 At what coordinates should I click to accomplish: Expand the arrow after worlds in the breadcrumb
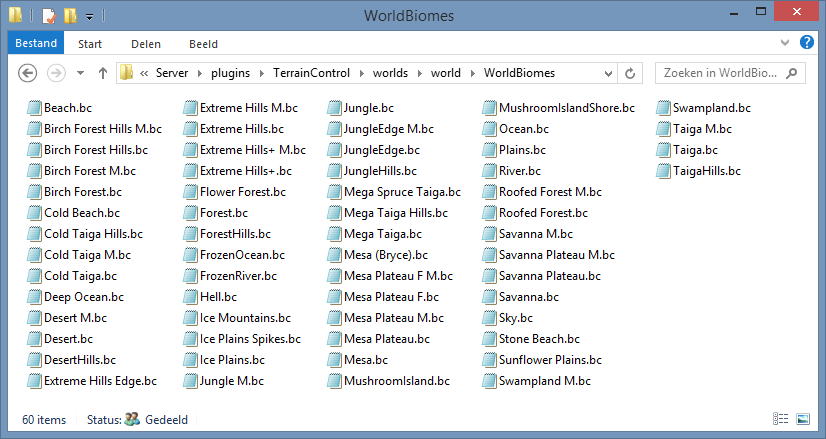(419, 74)
